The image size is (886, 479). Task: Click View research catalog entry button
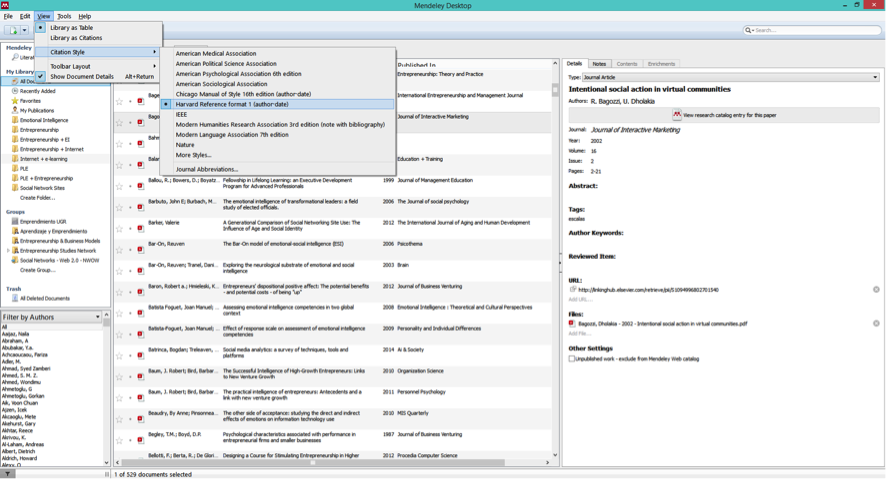tap(724, 115)
